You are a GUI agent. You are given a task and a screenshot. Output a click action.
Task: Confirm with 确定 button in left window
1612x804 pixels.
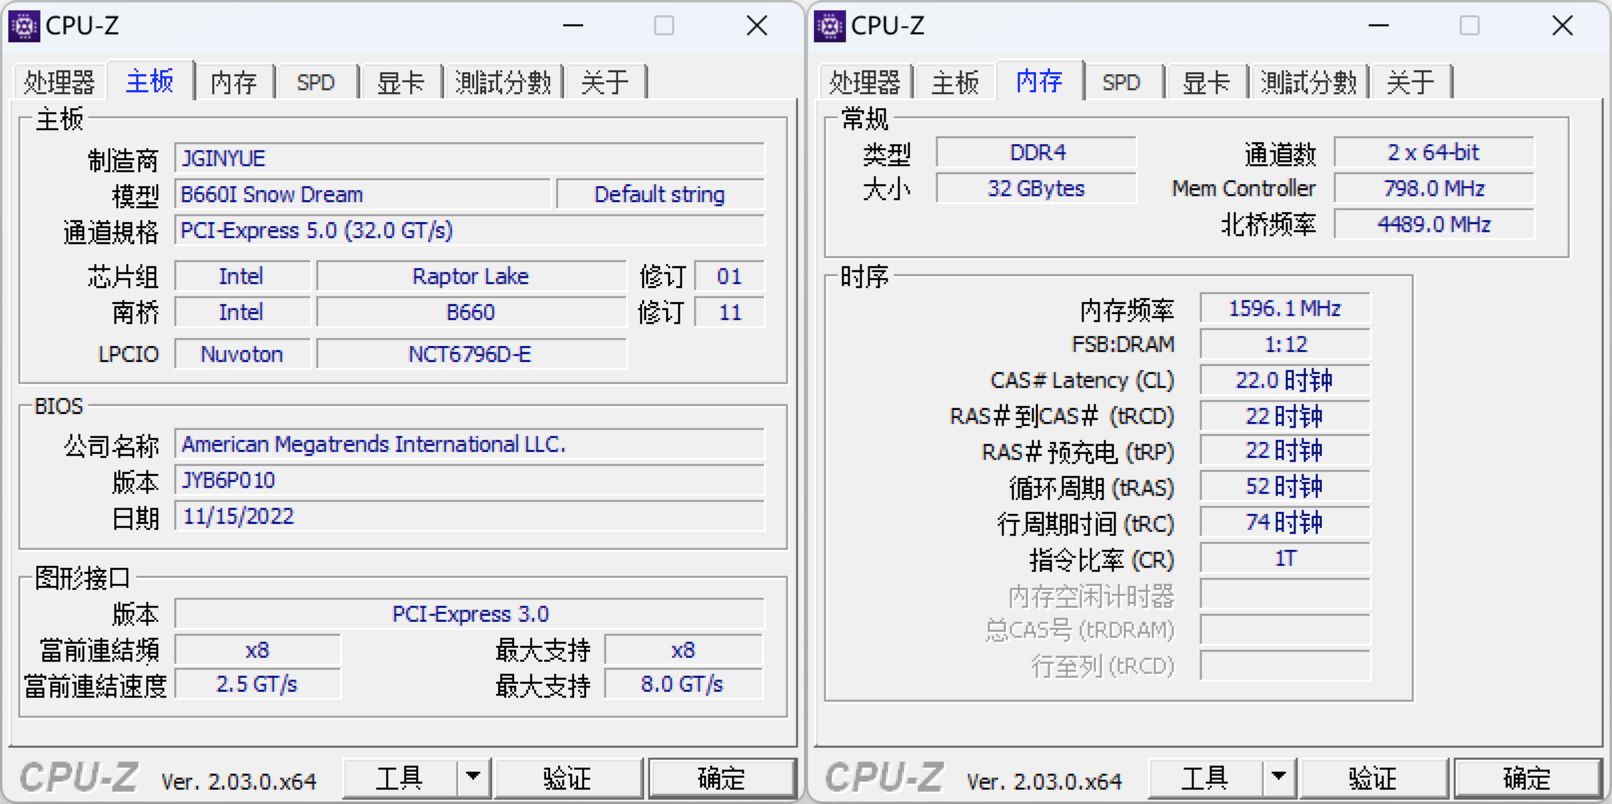(x=721, y=777)
